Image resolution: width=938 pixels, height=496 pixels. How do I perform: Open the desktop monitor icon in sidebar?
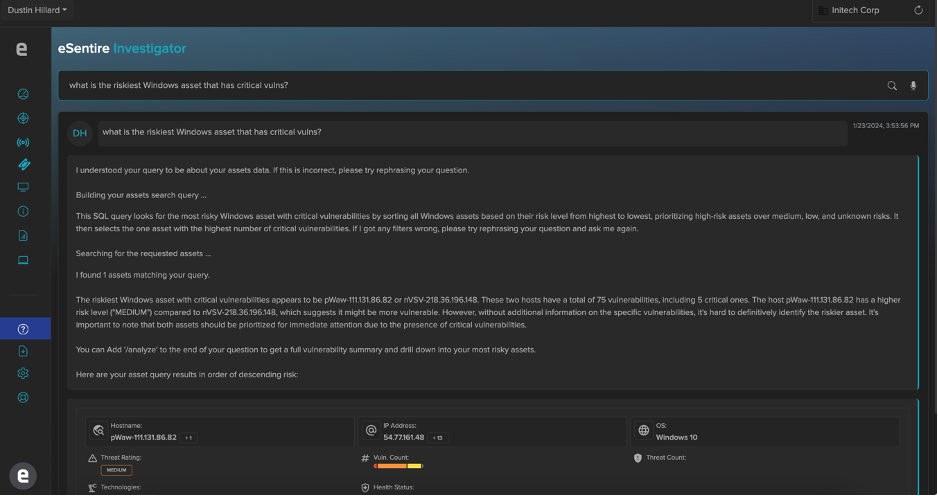click(23, 187)
